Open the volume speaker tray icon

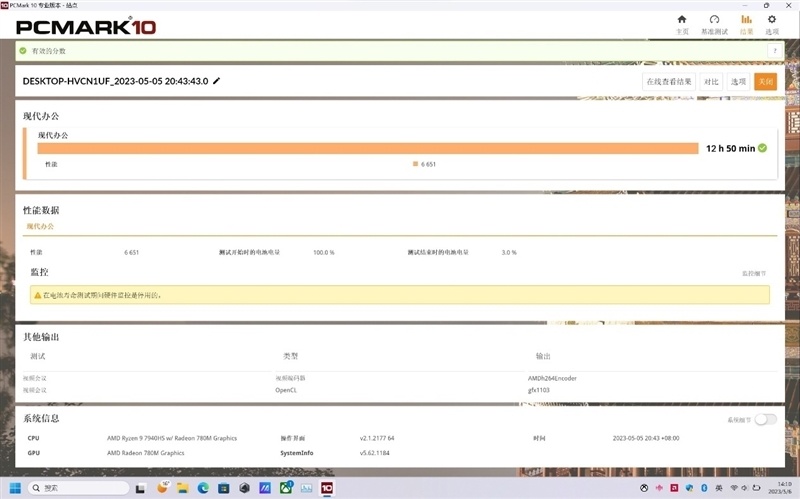745,488
